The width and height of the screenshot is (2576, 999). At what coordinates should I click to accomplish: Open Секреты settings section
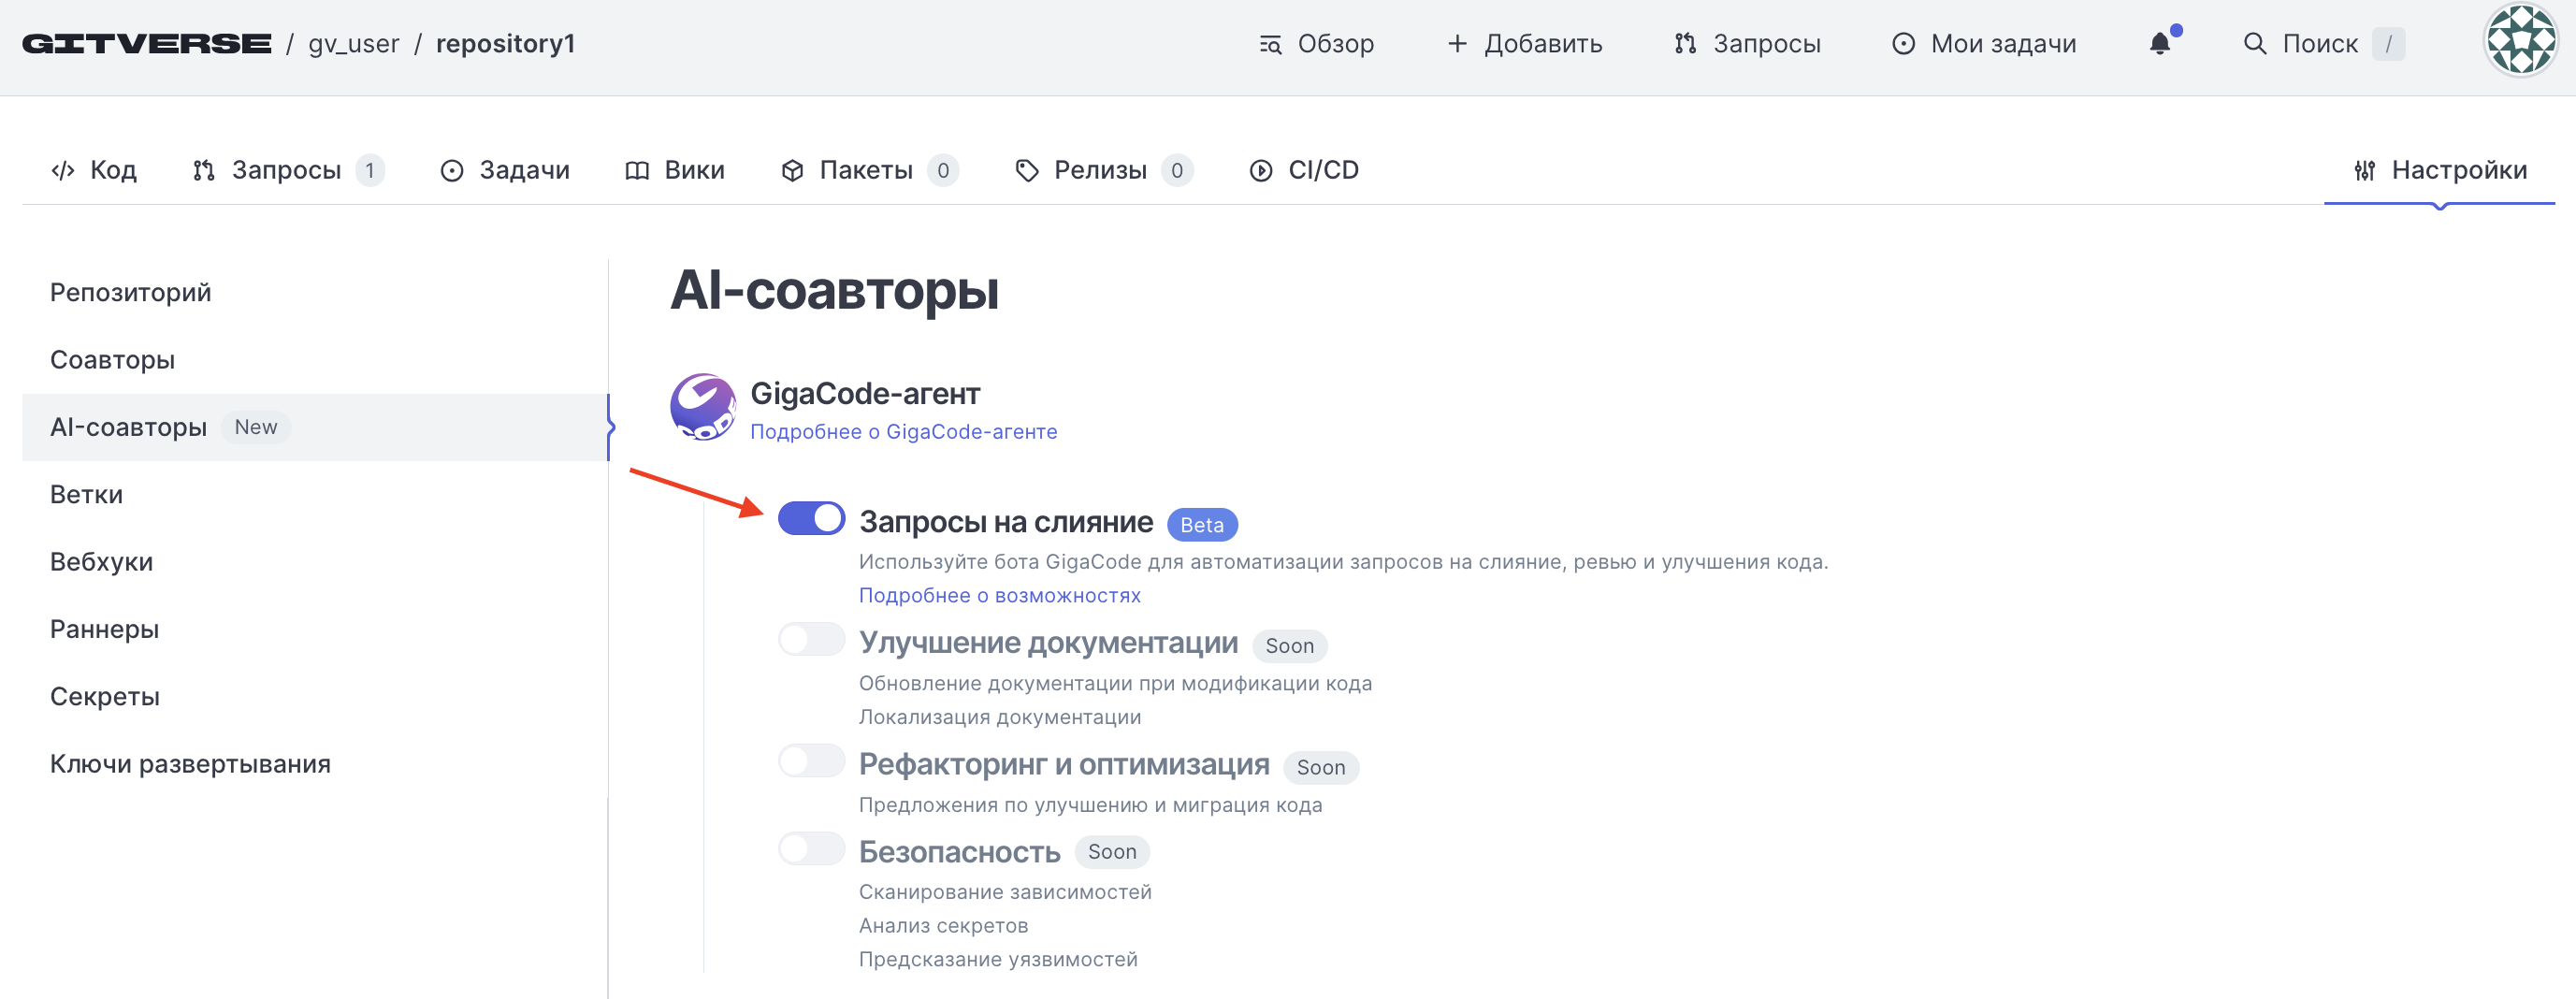(315, 697)
